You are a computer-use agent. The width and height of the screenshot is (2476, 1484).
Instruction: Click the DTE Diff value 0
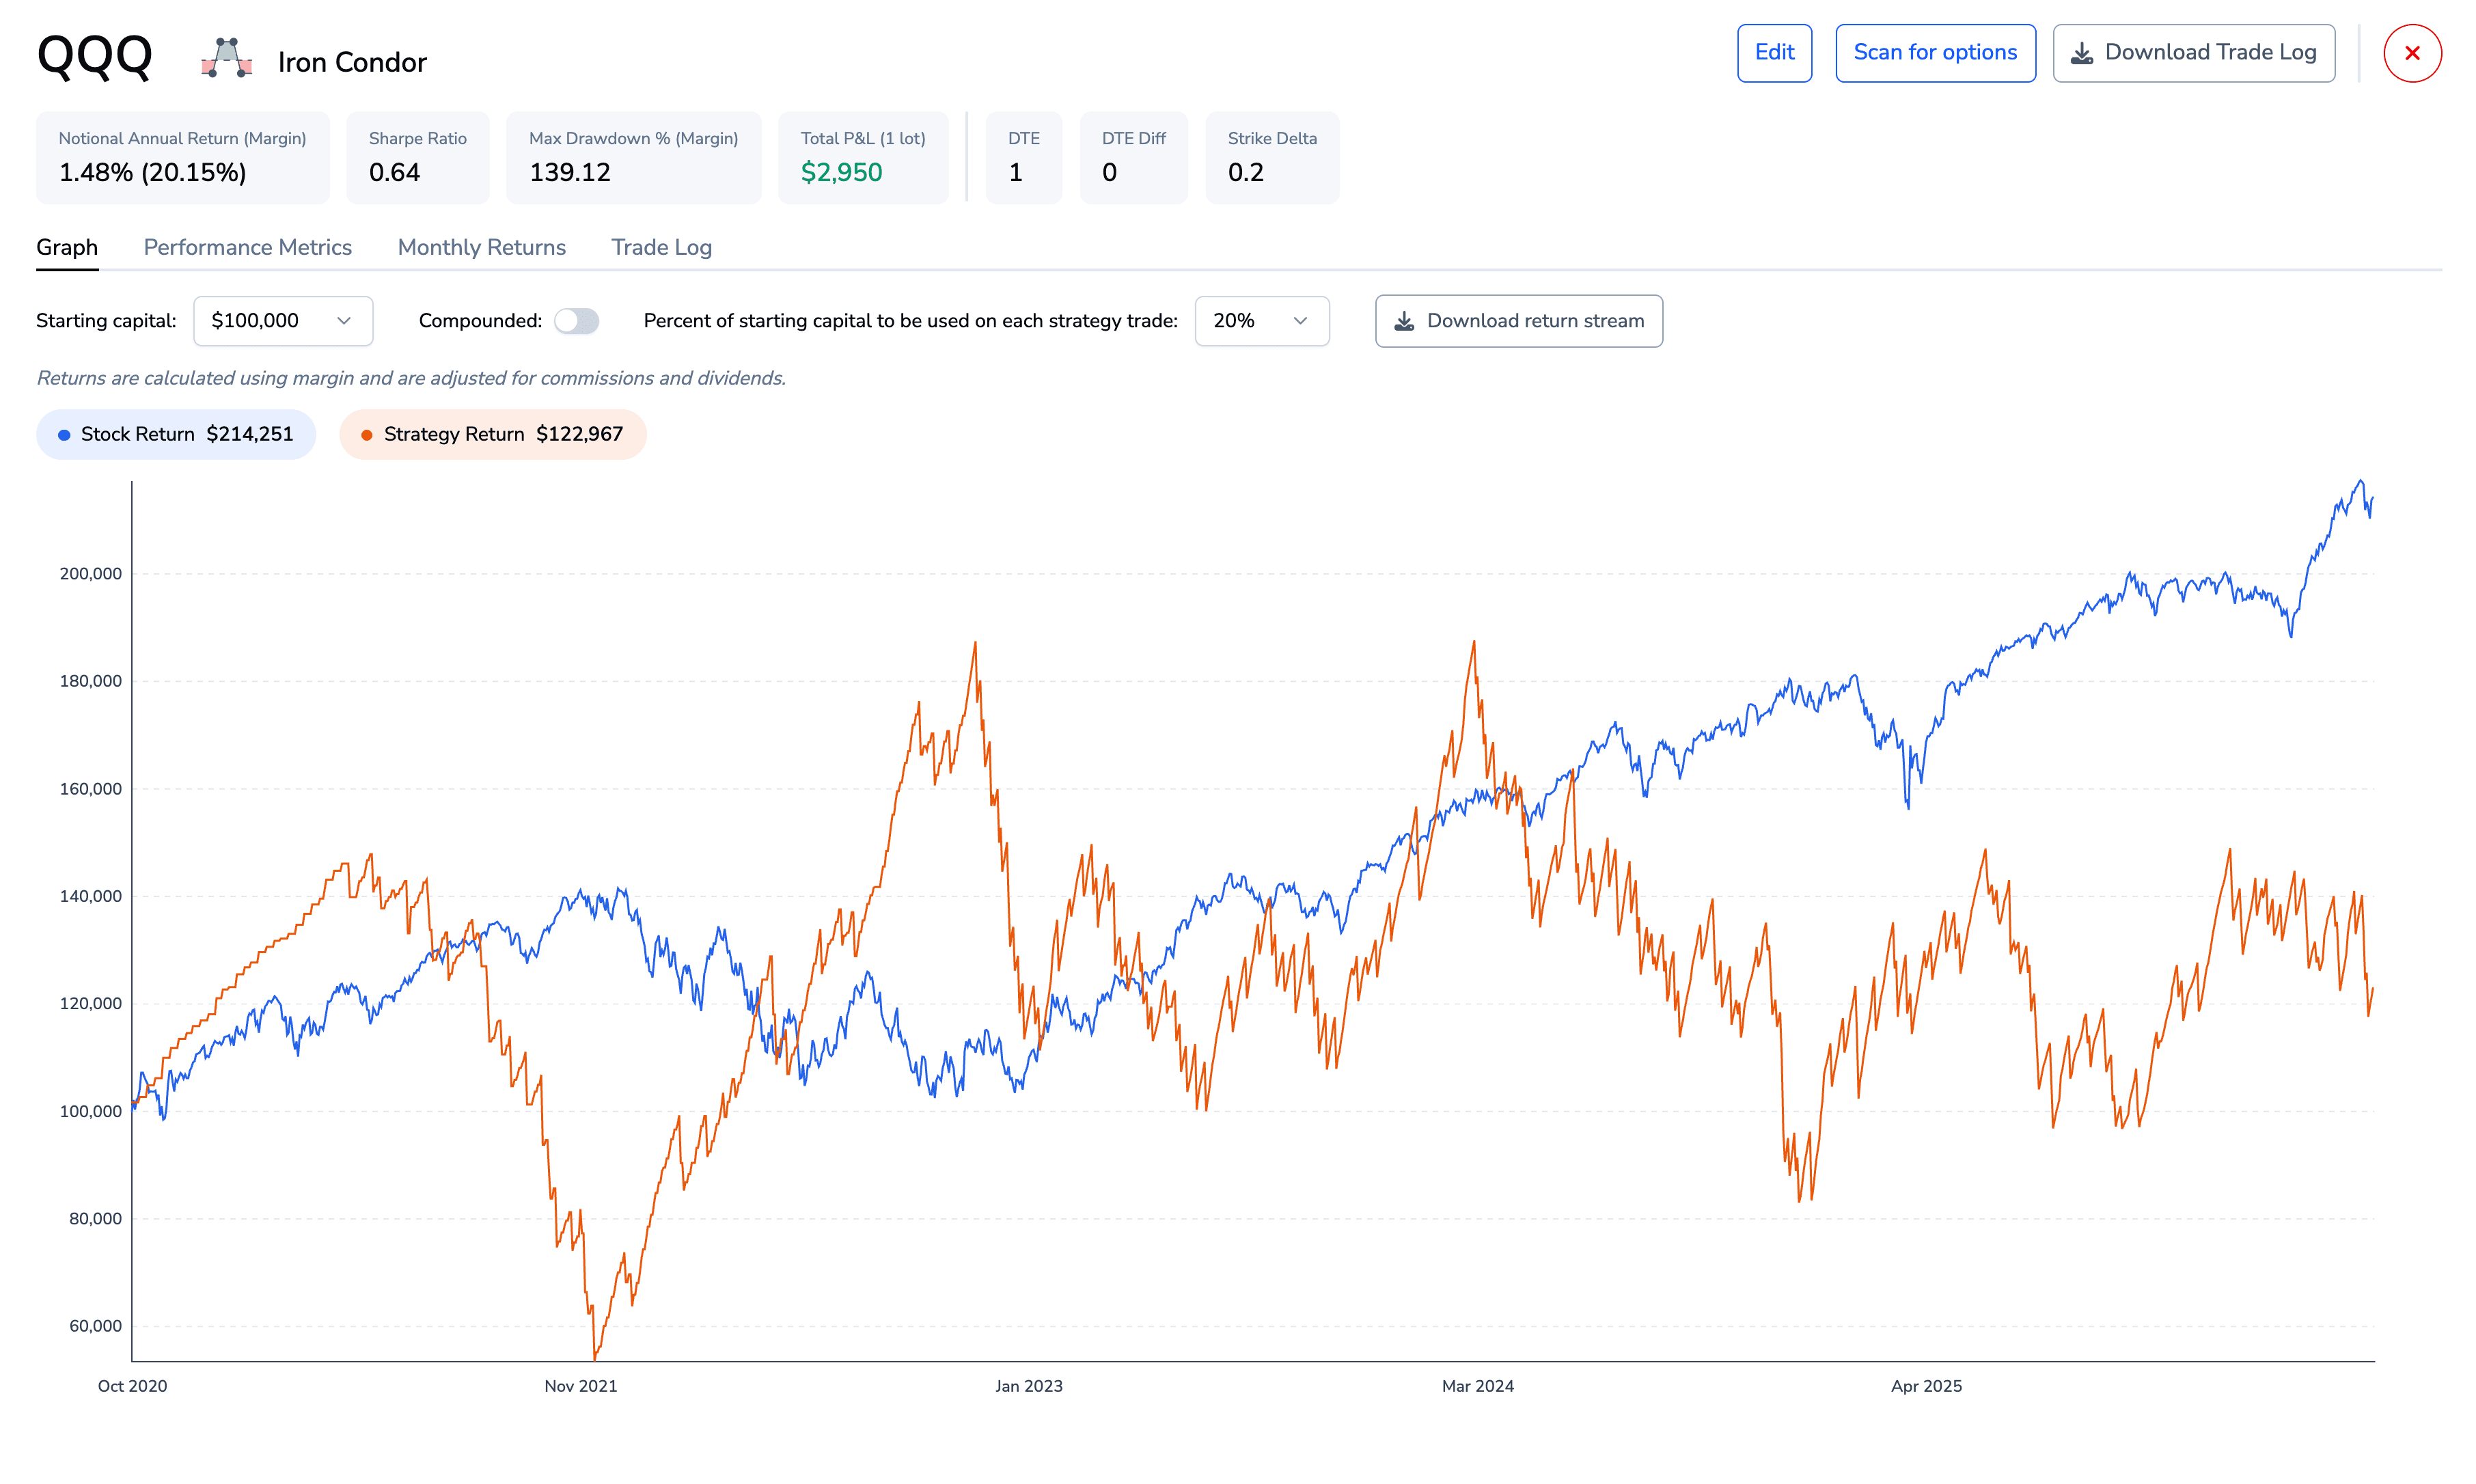tap(1109, 173)
